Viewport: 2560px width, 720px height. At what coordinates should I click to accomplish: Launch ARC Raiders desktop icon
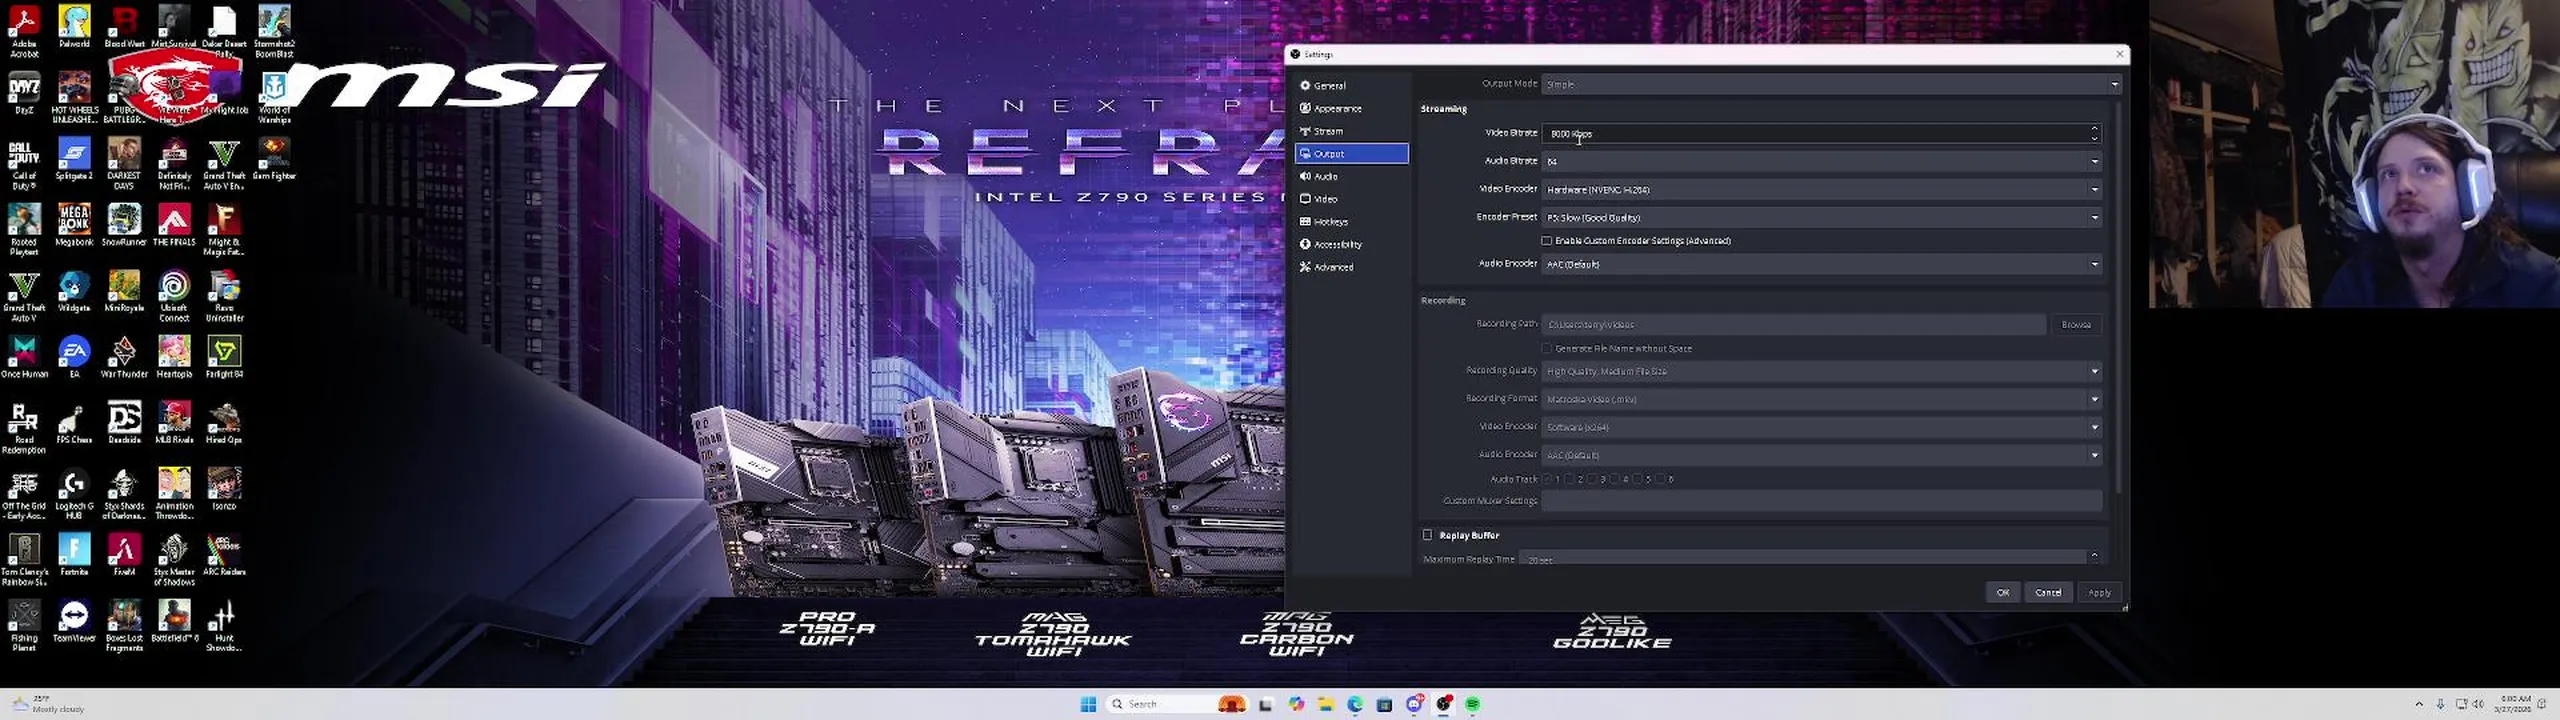coord(224,555)
